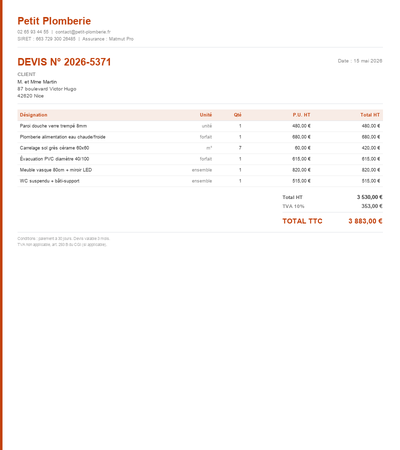Click the DEVIS N° 2026-5371 title
Viewport: 400px width, 450px height.
64,62
